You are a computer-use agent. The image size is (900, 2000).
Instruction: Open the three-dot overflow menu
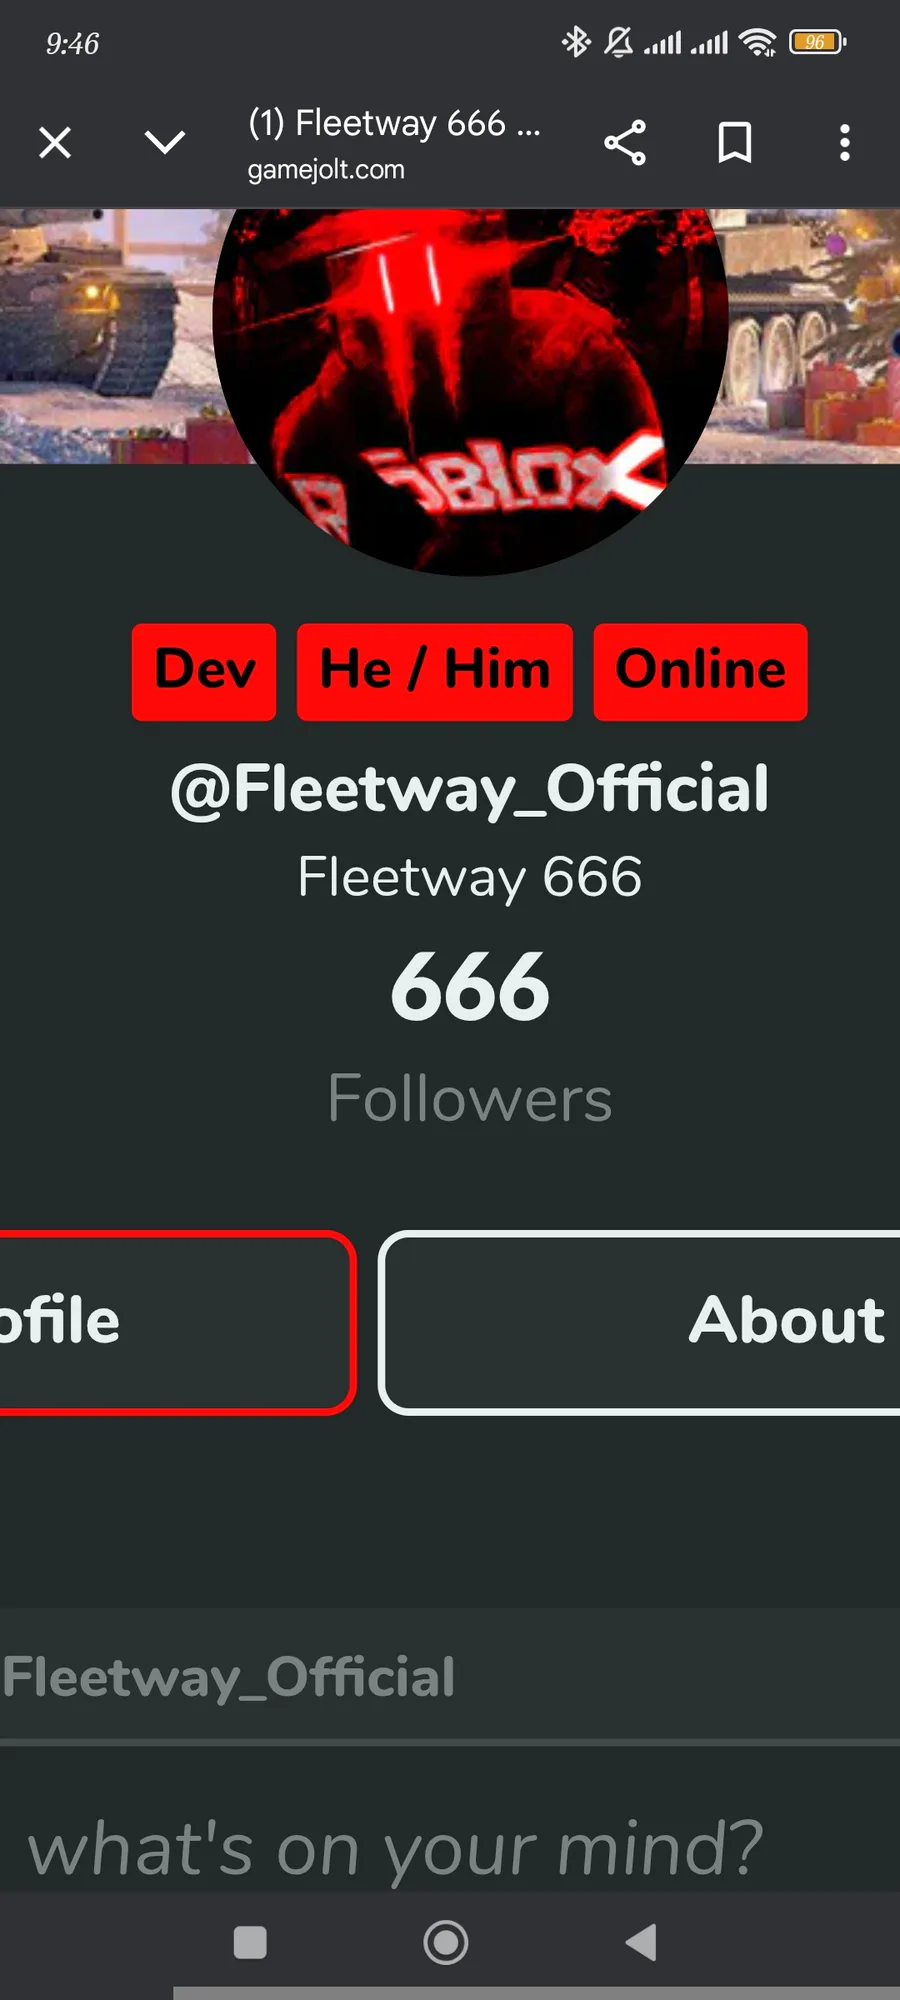[x=845, y=143]
